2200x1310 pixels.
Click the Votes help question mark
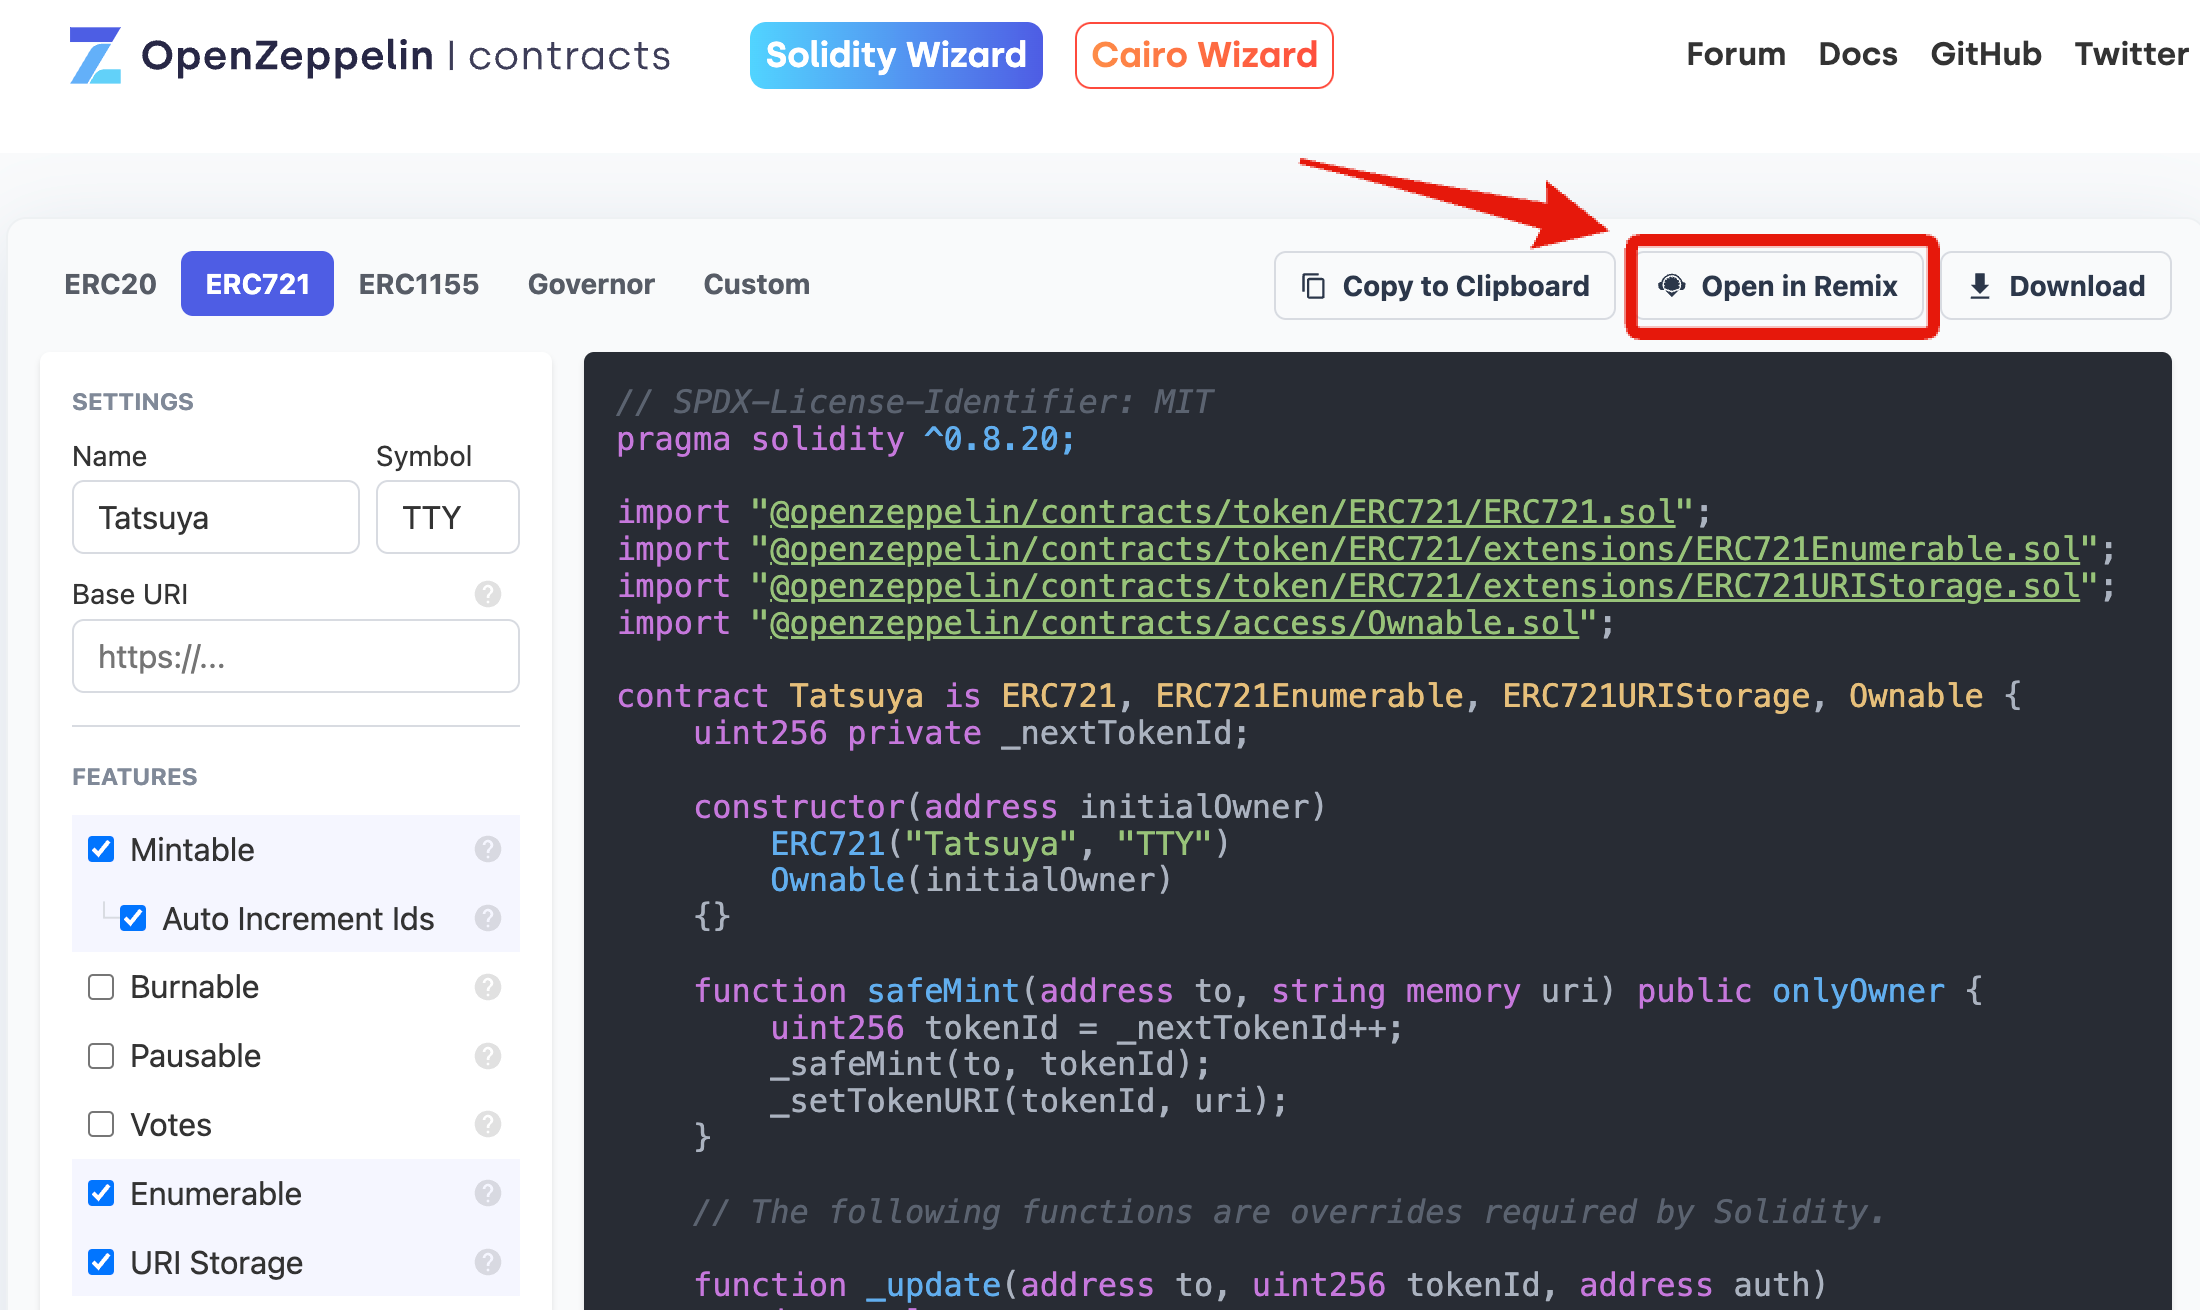tap(487, 1124)
